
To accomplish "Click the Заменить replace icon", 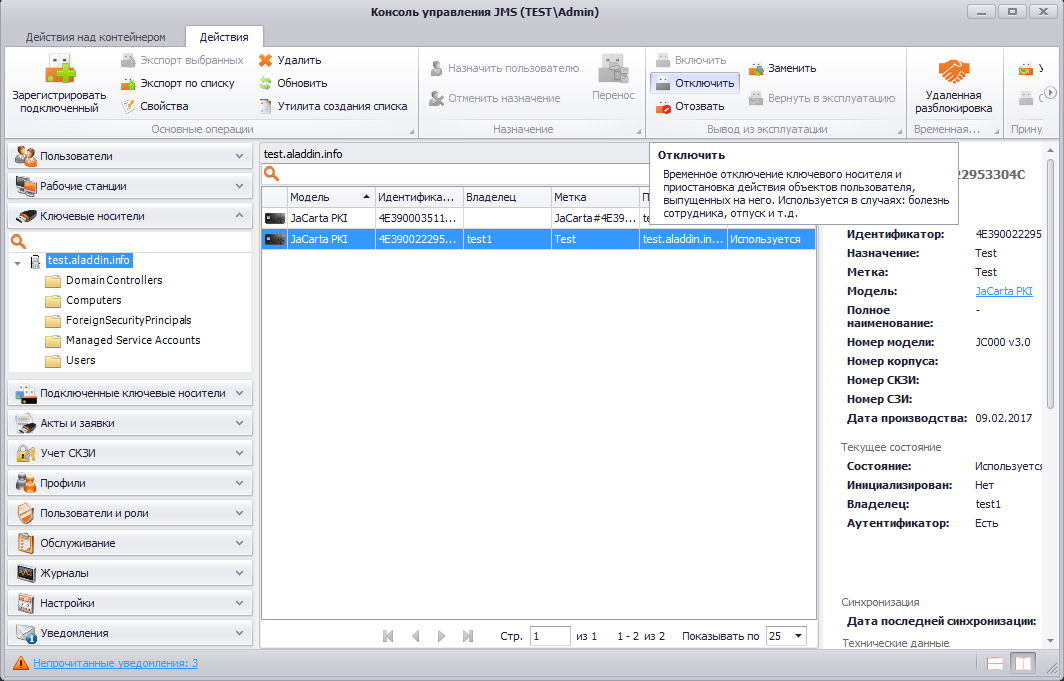I will point(756,69).
